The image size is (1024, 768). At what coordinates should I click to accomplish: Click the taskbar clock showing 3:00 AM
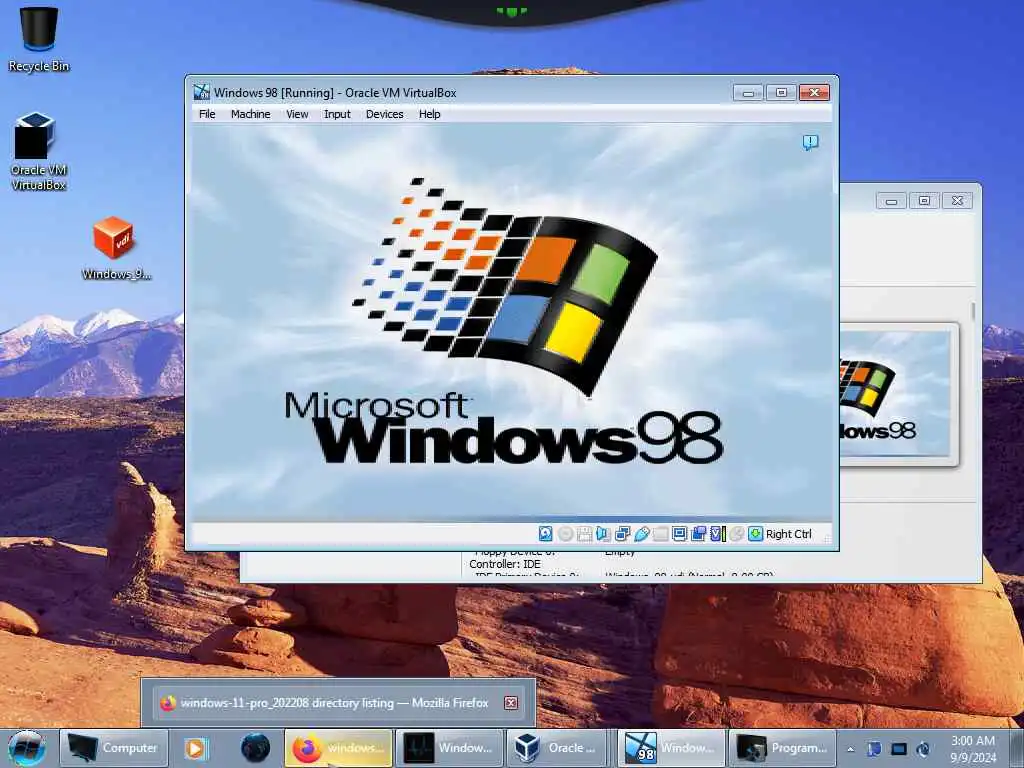[x=973, y=748]
